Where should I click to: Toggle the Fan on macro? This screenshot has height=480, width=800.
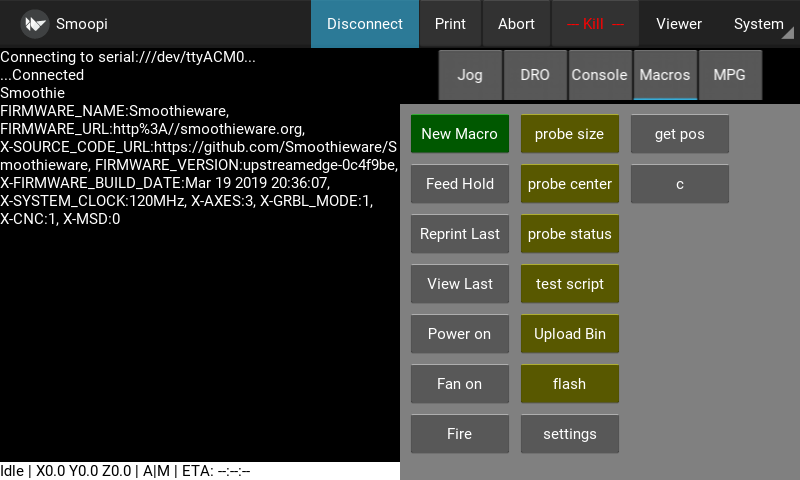[x=460, y=384]
